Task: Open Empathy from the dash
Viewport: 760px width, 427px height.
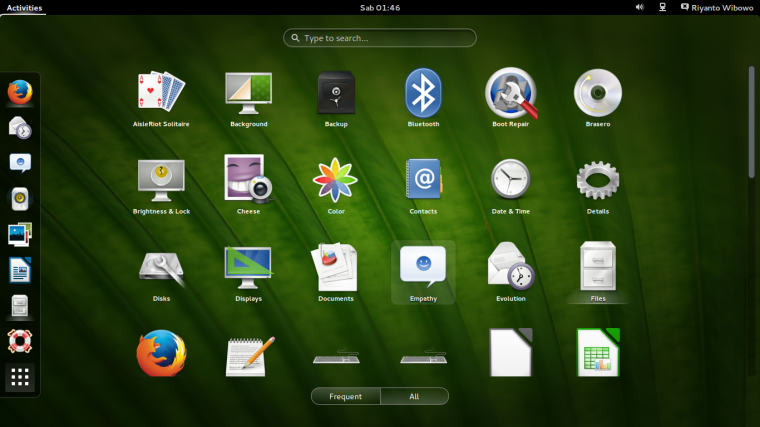Action: [20, 163]
